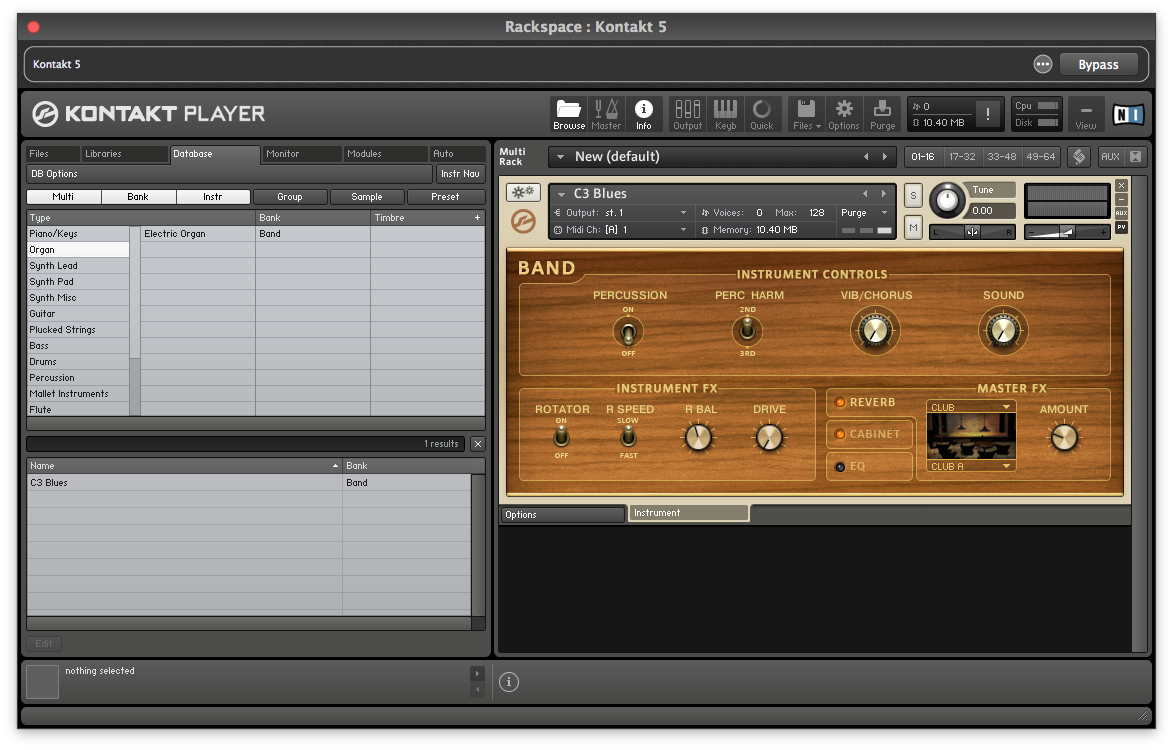Click the results search field
Image resolution: width=1173 pixels, height=750 pixels.
[246, 444]
